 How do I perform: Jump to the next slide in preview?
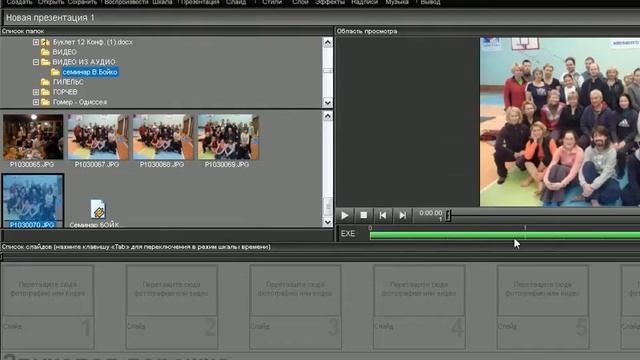pos(402,215)
